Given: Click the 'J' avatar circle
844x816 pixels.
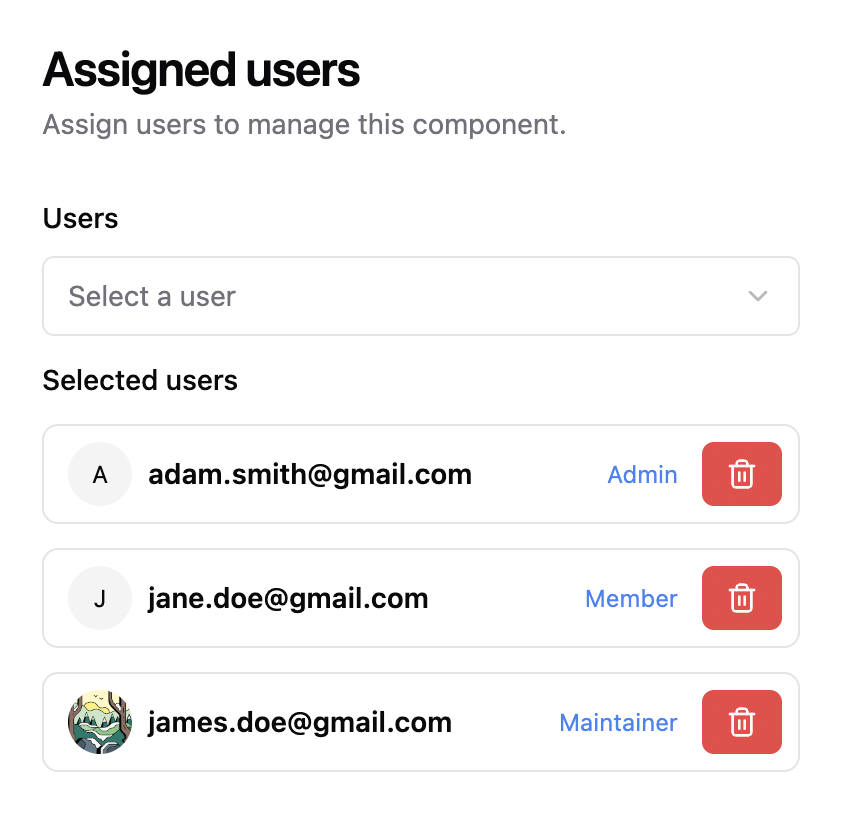Looking at the screenshot, I should pos(100,598).
